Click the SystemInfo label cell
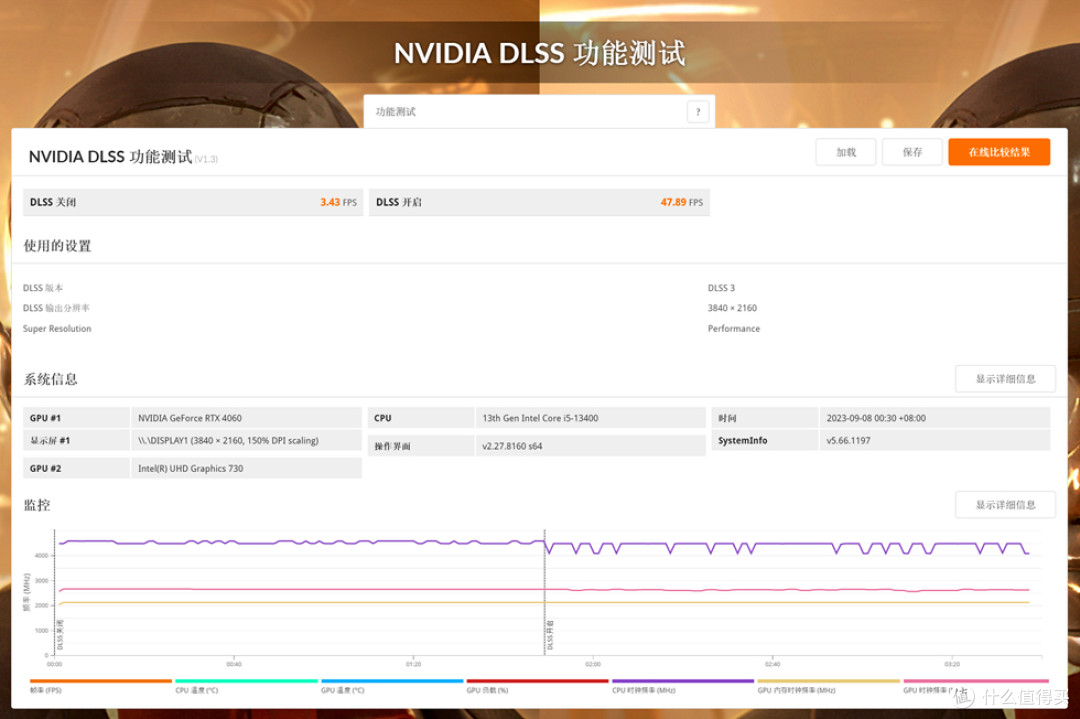1080x719 pixels. [765, 441]
